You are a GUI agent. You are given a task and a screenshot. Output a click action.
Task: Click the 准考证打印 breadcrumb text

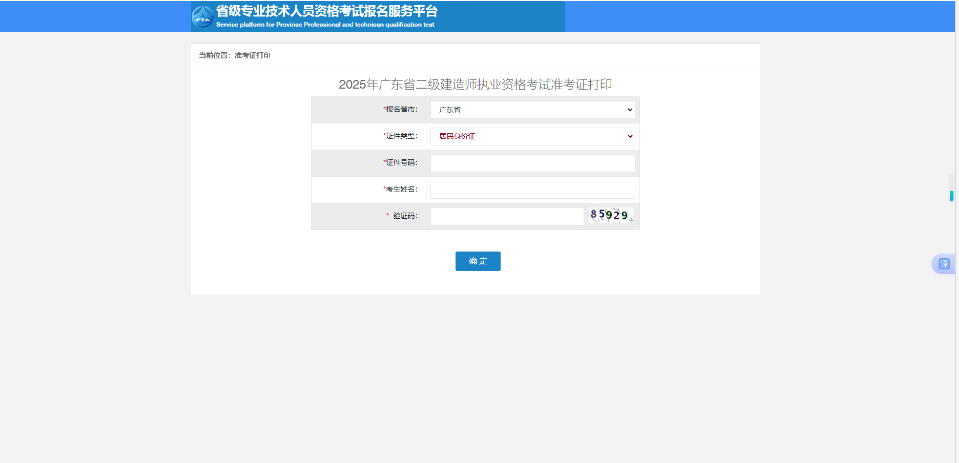pos(253,56)
